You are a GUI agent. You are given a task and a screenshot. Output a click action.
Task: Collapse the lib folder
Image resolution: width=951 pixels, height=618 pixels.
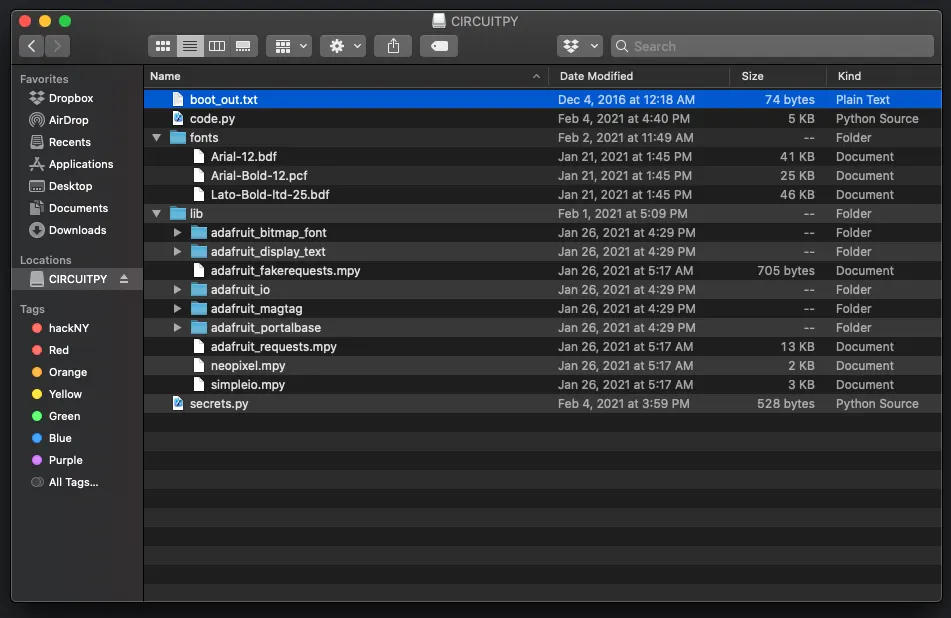156,213
